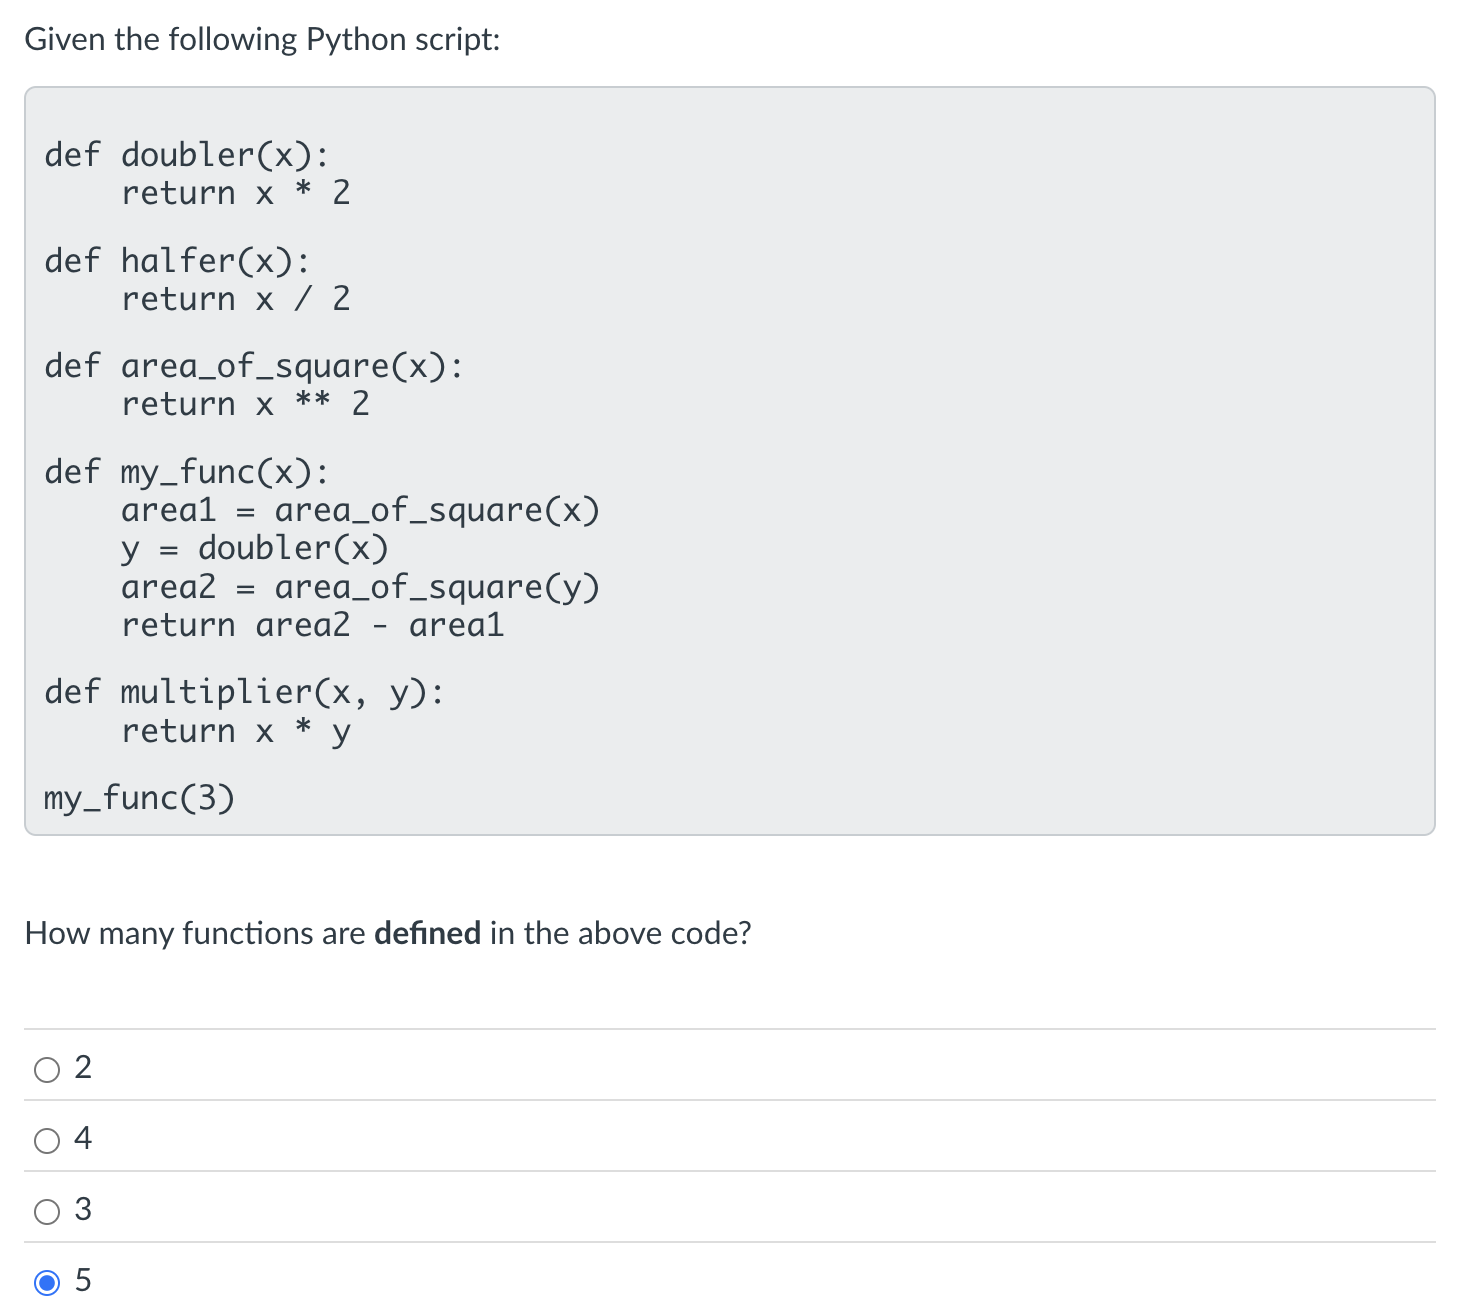Click the gray code block panel
This screenshot has width=1466, height=1314.
(900, 460)
